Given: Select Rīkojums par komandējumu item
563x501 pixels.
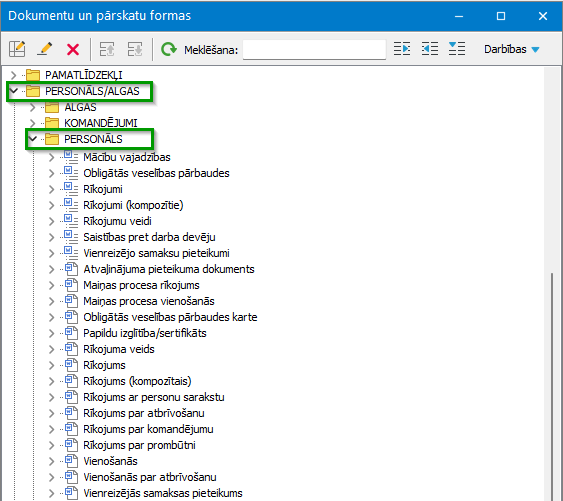Looking at the screenshot, I should (148, 429).
